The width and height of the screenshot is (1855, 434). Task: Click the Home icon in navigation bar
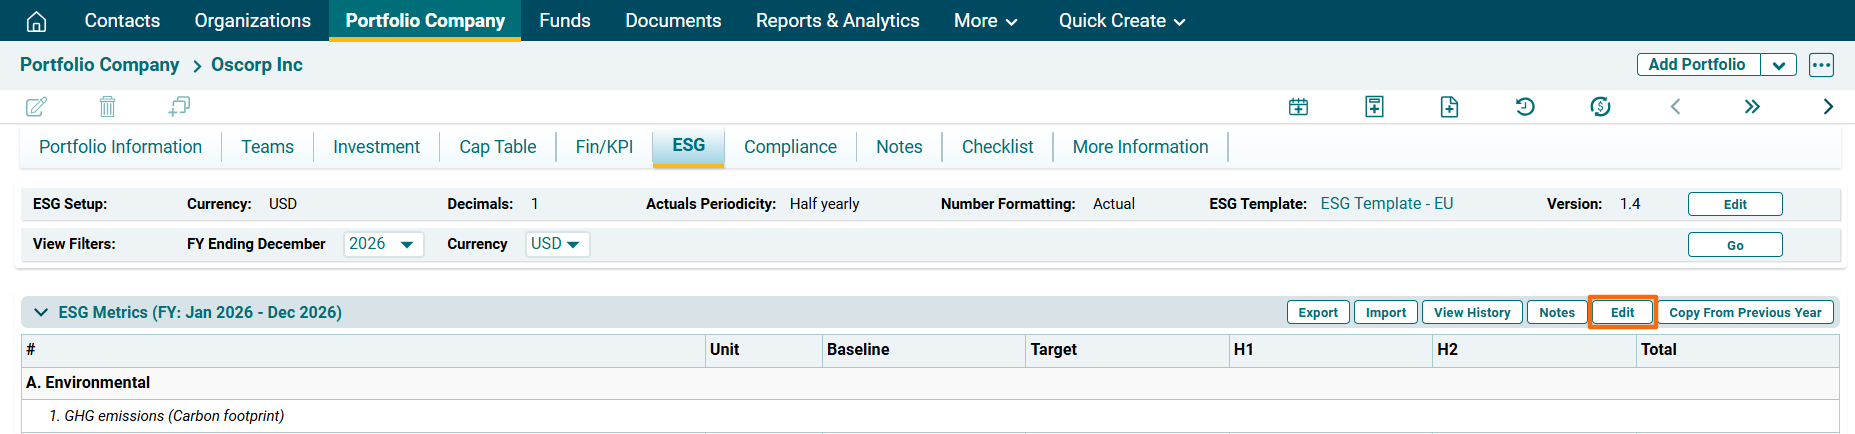pos(36,21)
